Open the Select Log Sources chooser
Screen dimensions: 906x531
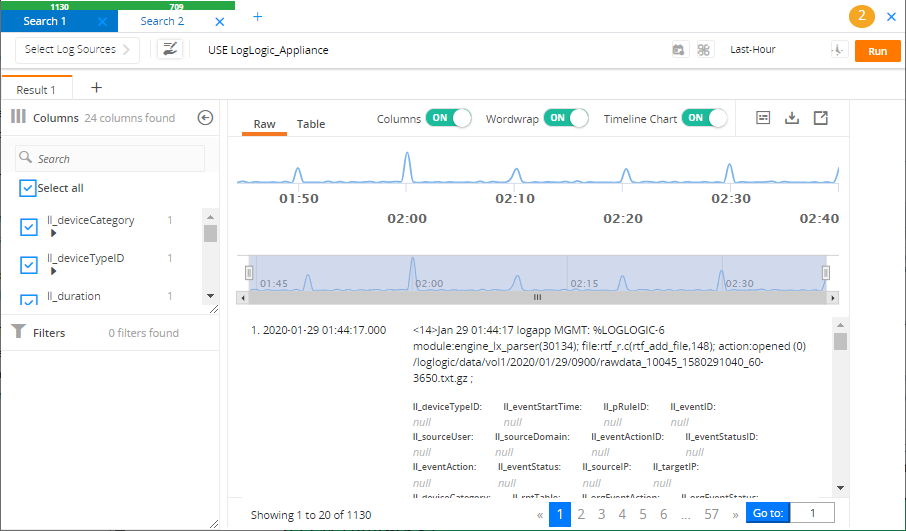[x=77, y=50]
